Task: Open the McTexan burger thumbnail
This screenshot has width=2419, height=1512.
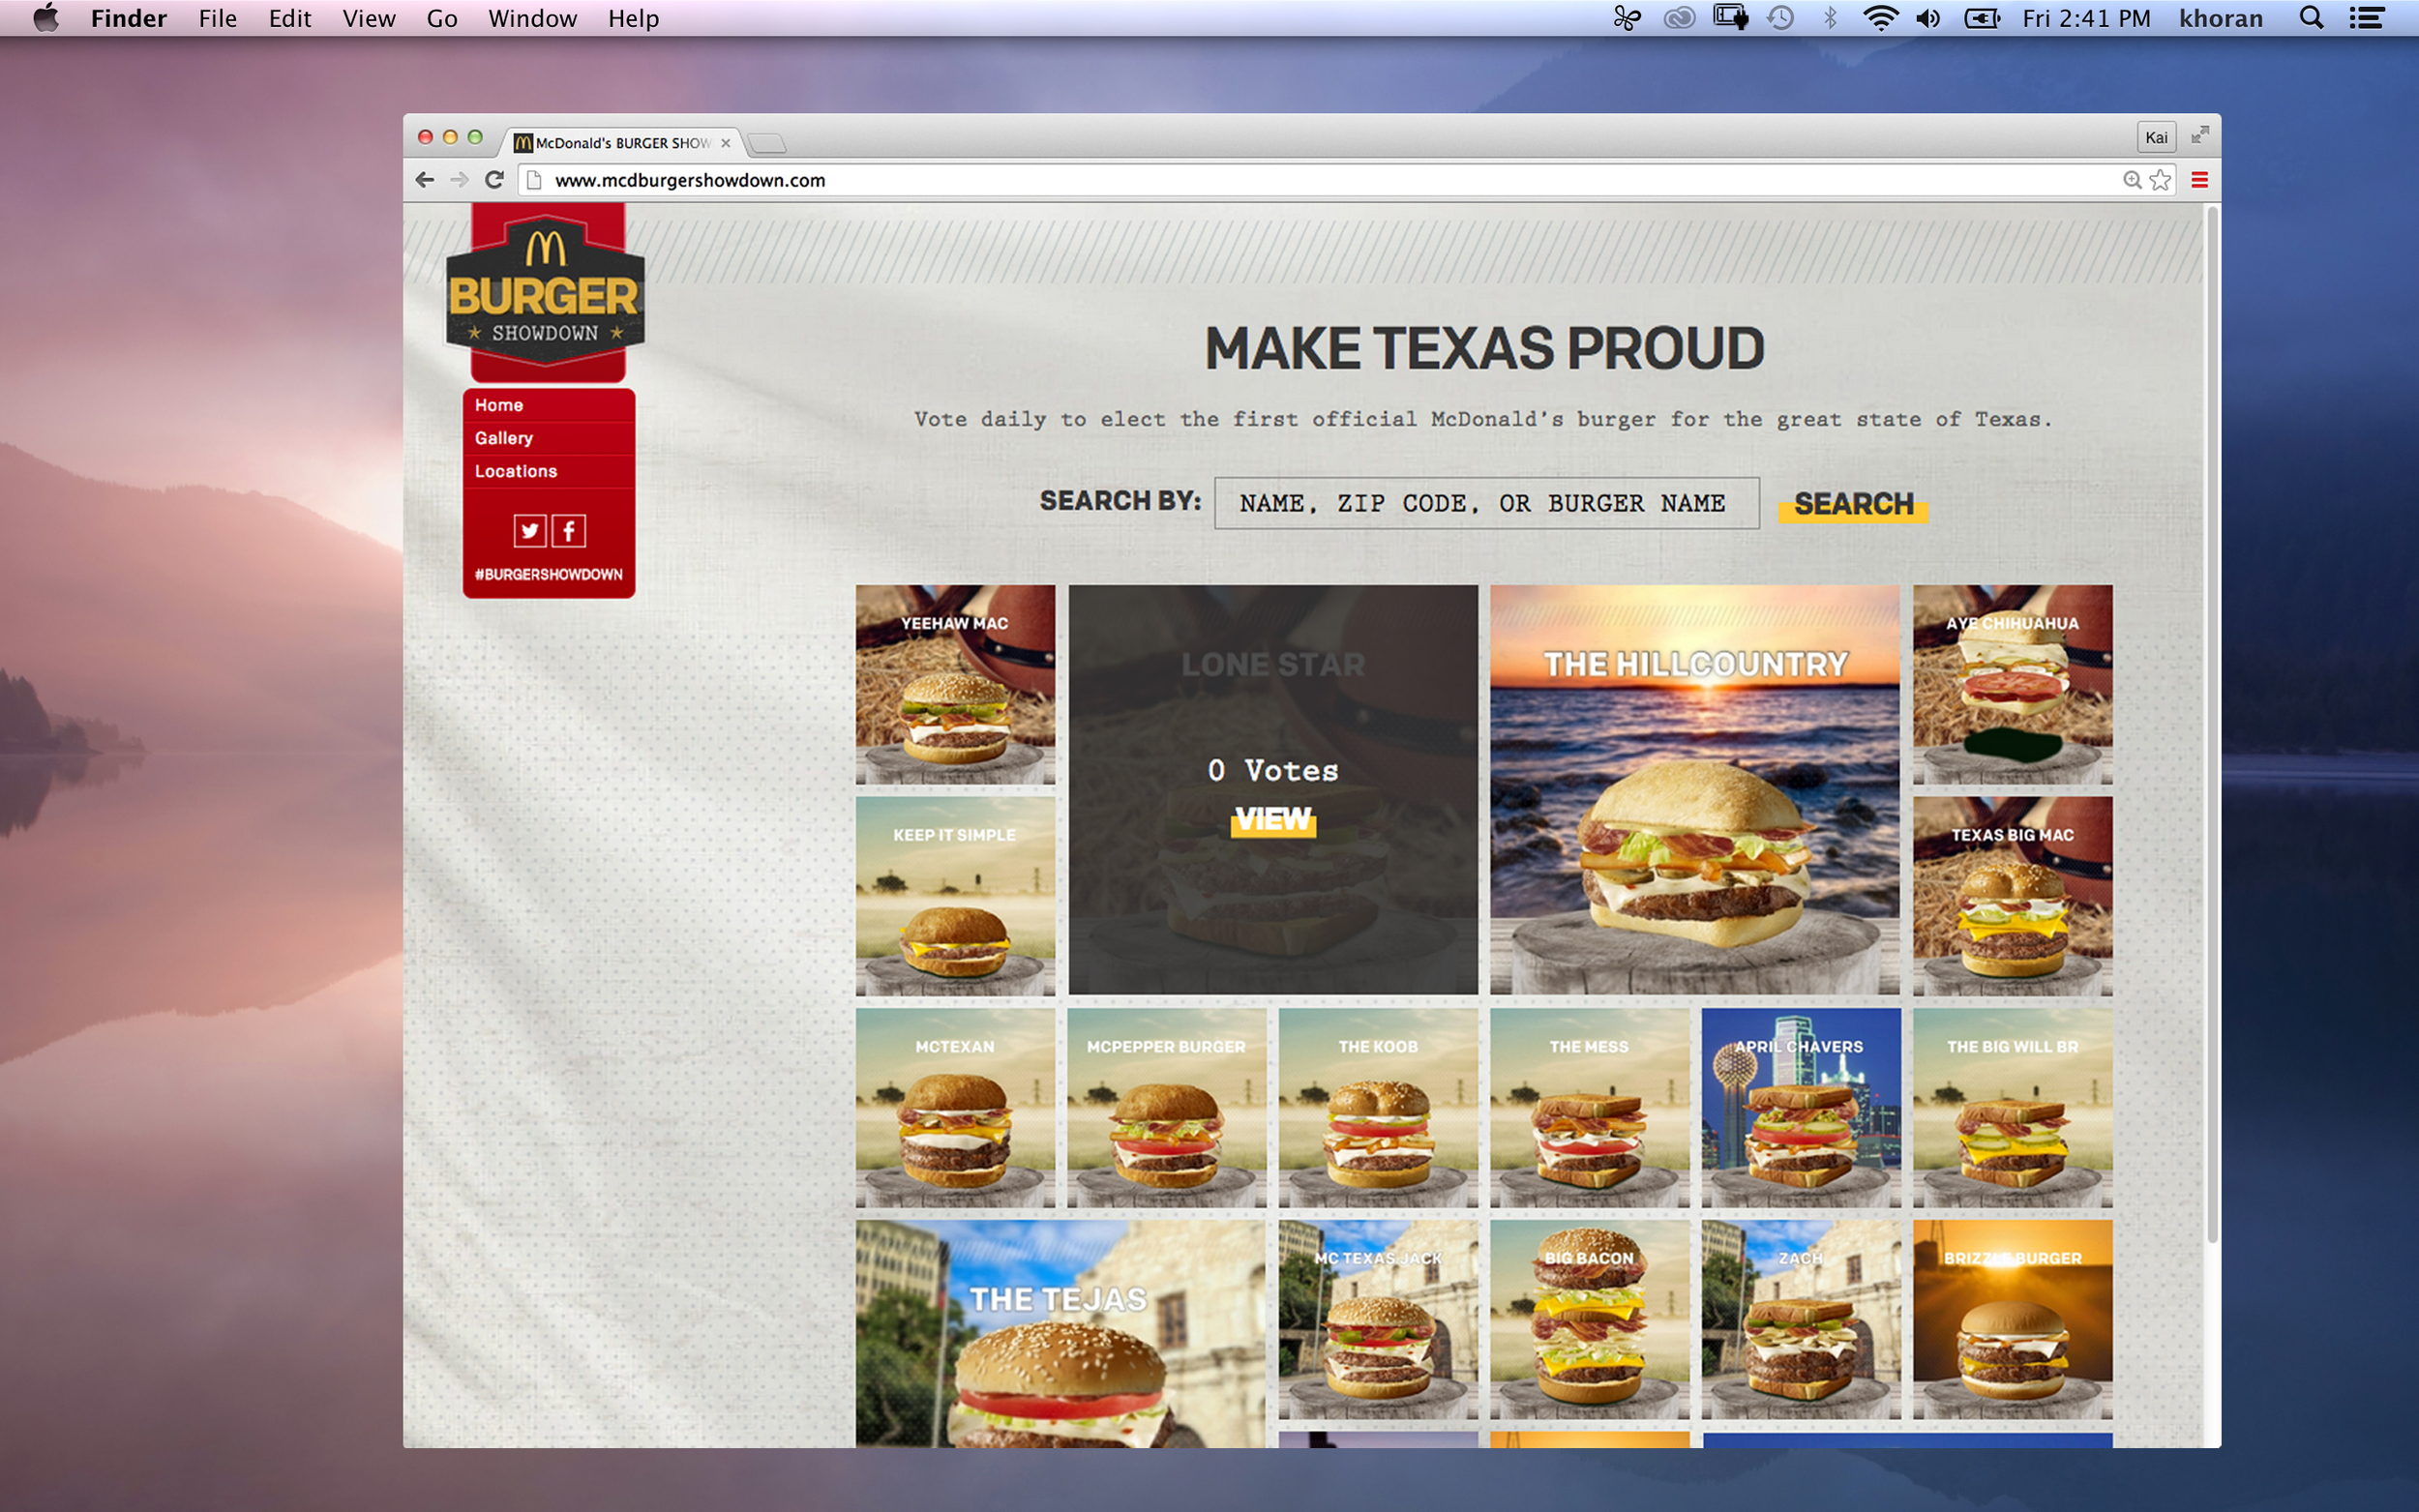Action: pyautogui.click(x=955, y=1108)
